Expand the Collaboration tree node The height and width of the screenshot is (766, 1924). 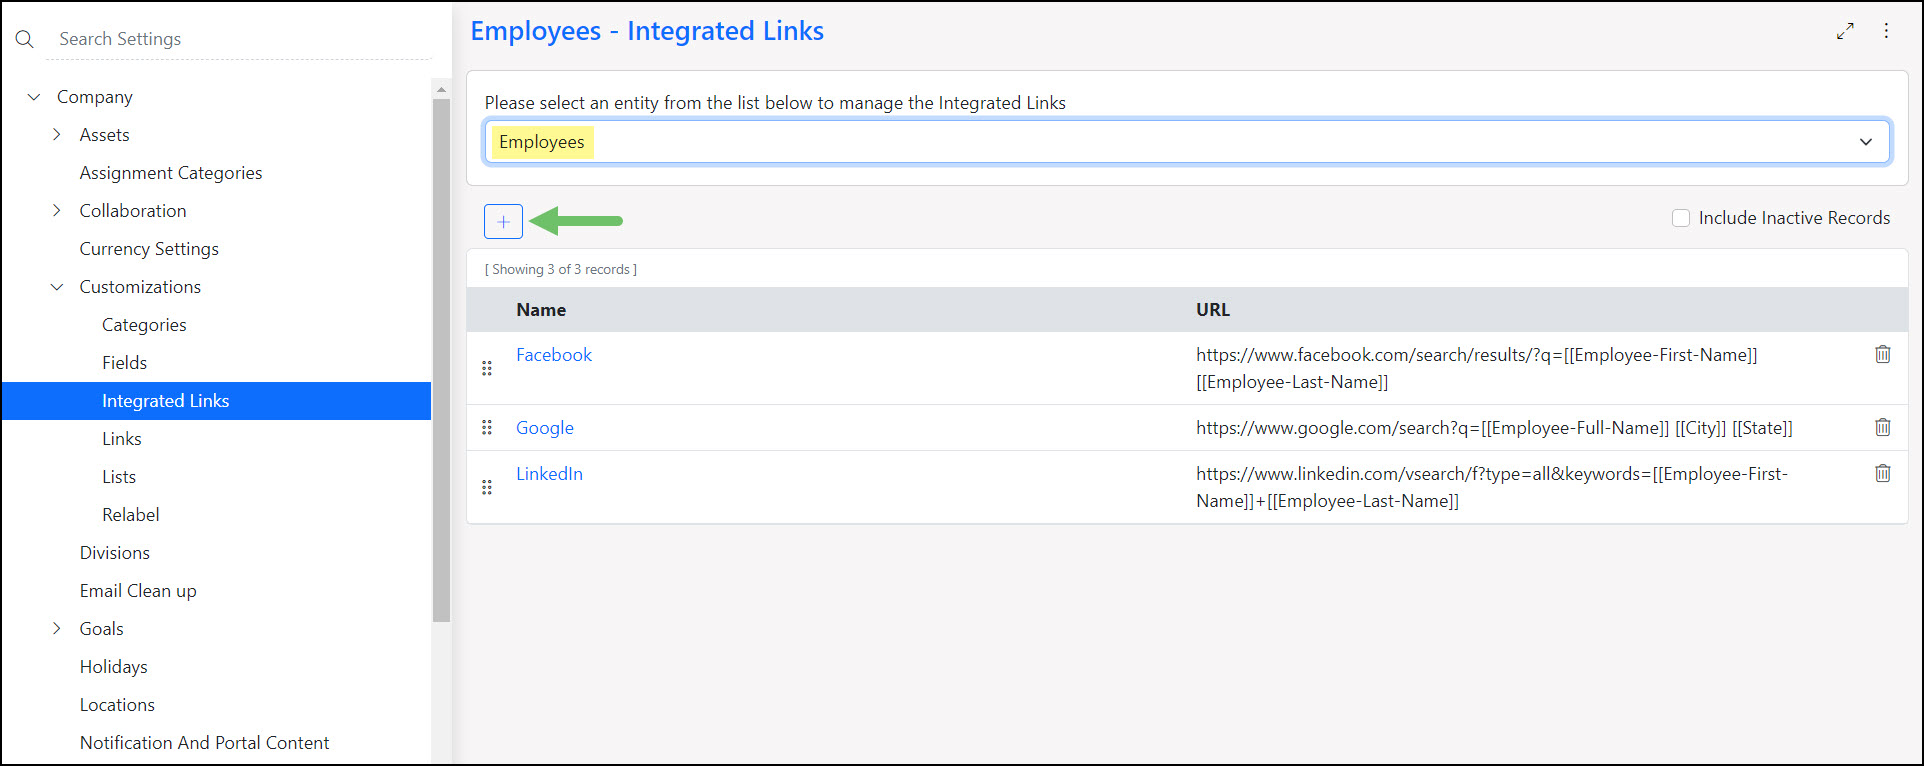tap(57, 211)
